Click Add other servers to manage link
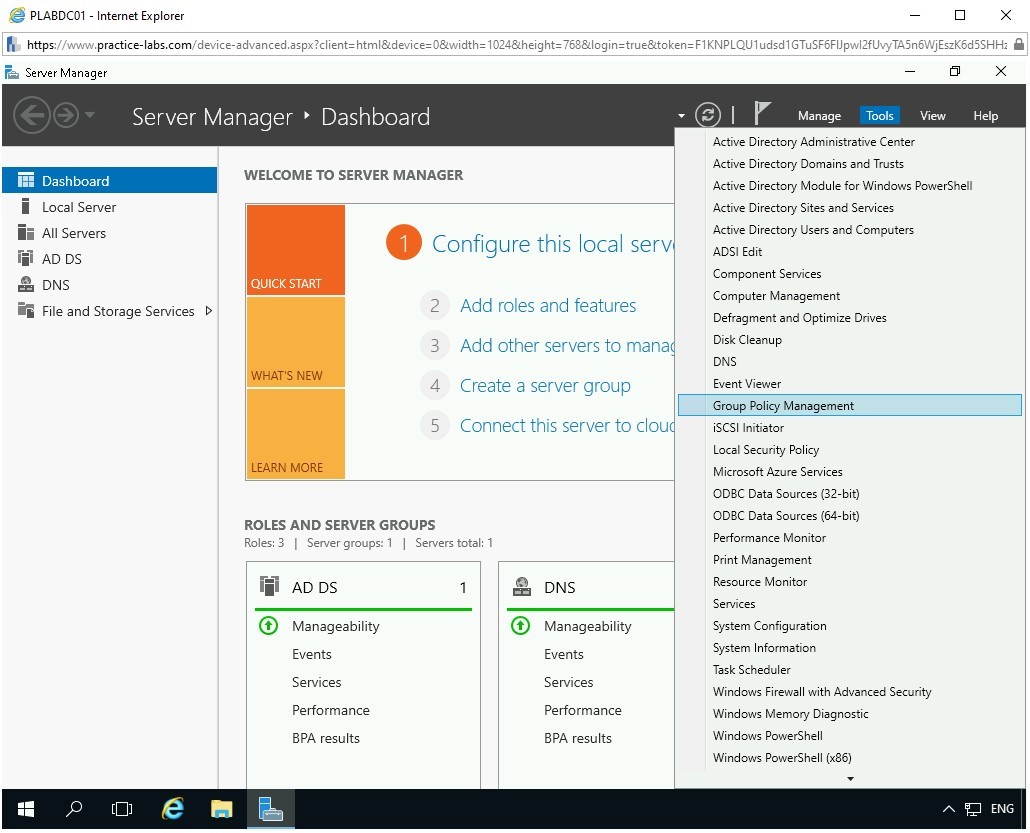 (567, 346)
